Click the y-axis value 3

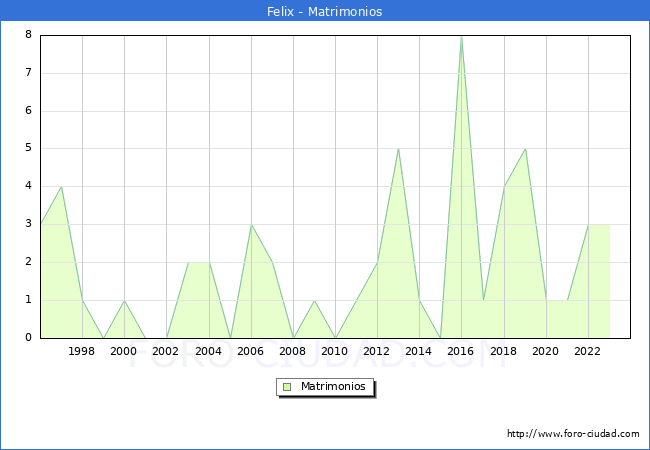pyautogui.click(x=28, y=224)
